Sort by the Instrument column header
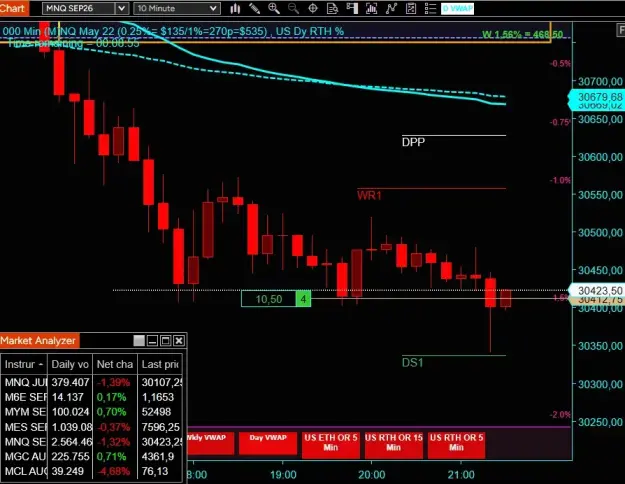Viewport: 625px width, 484px height. click(x=24, y=364)
